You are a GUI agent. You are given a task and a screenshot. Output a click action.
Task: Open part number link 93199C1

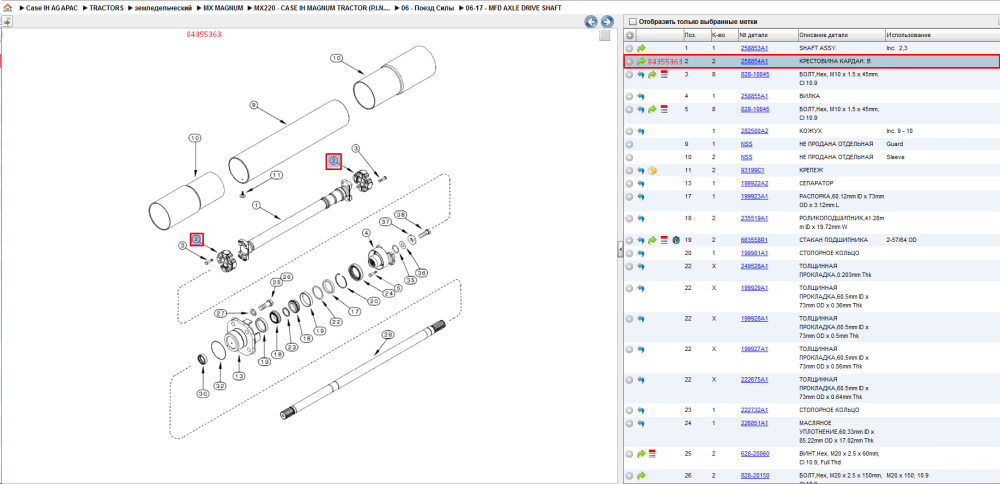(x=752, y=171)
